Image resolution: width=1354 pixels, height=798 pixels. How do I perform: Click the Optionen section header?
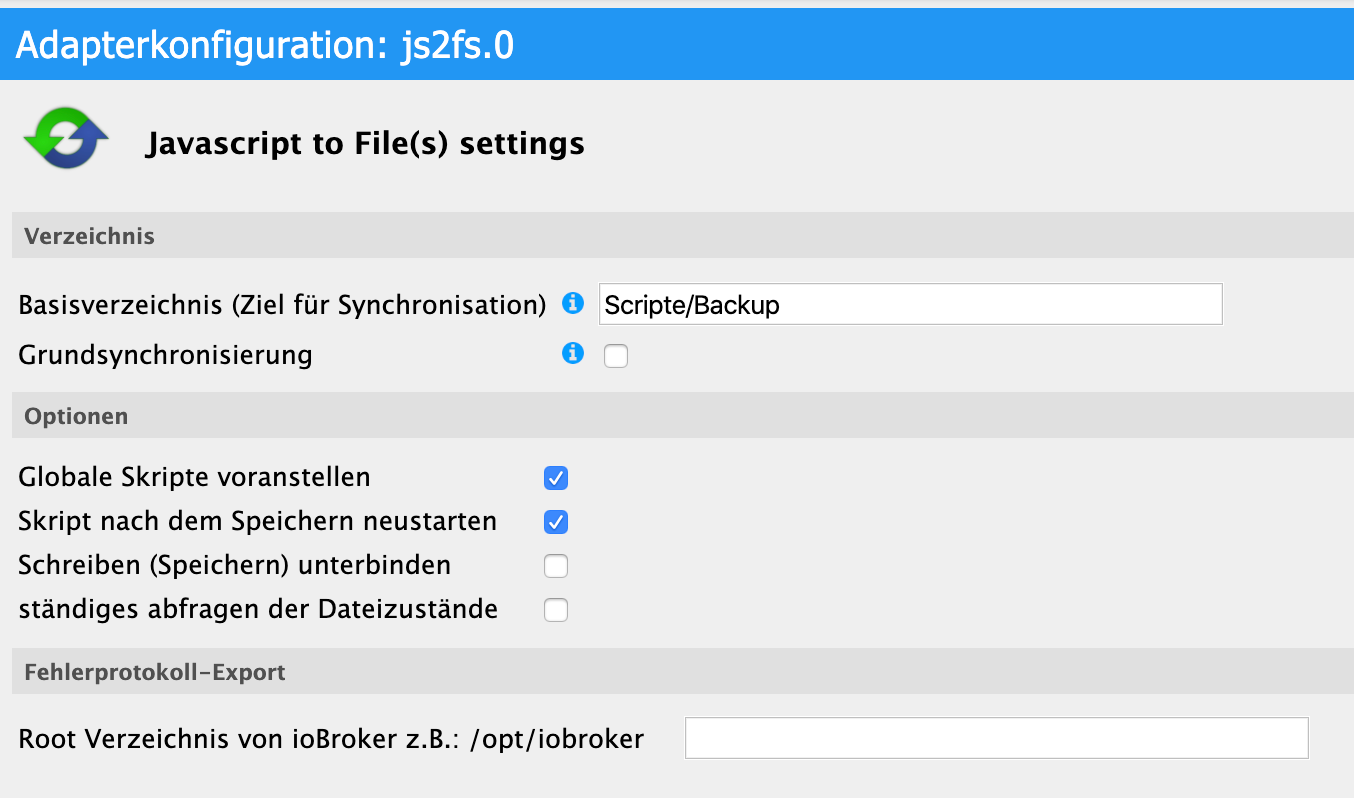coord(76,416)
